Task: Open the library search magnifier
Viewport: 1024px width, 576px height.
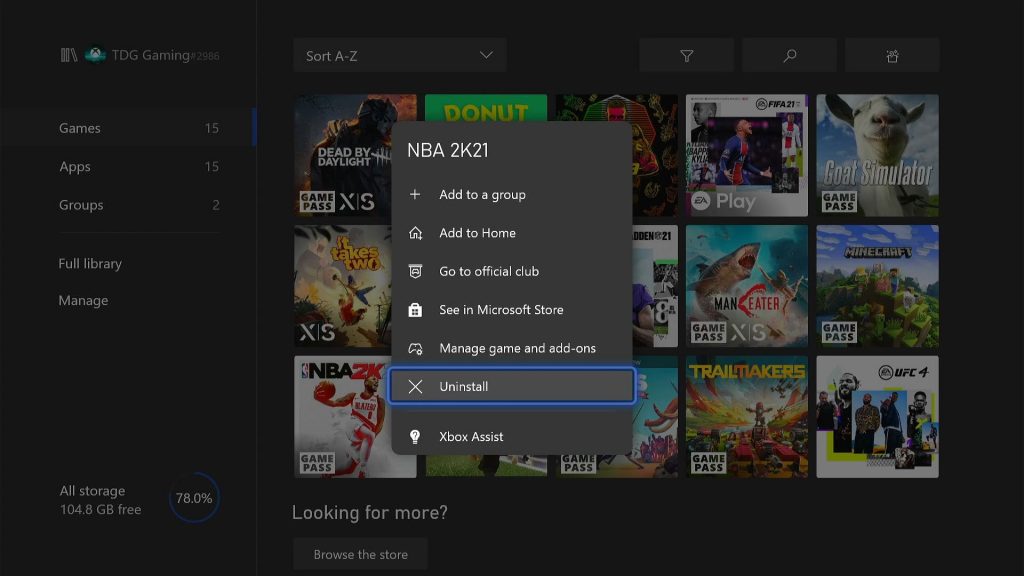Action: [790, 56]
